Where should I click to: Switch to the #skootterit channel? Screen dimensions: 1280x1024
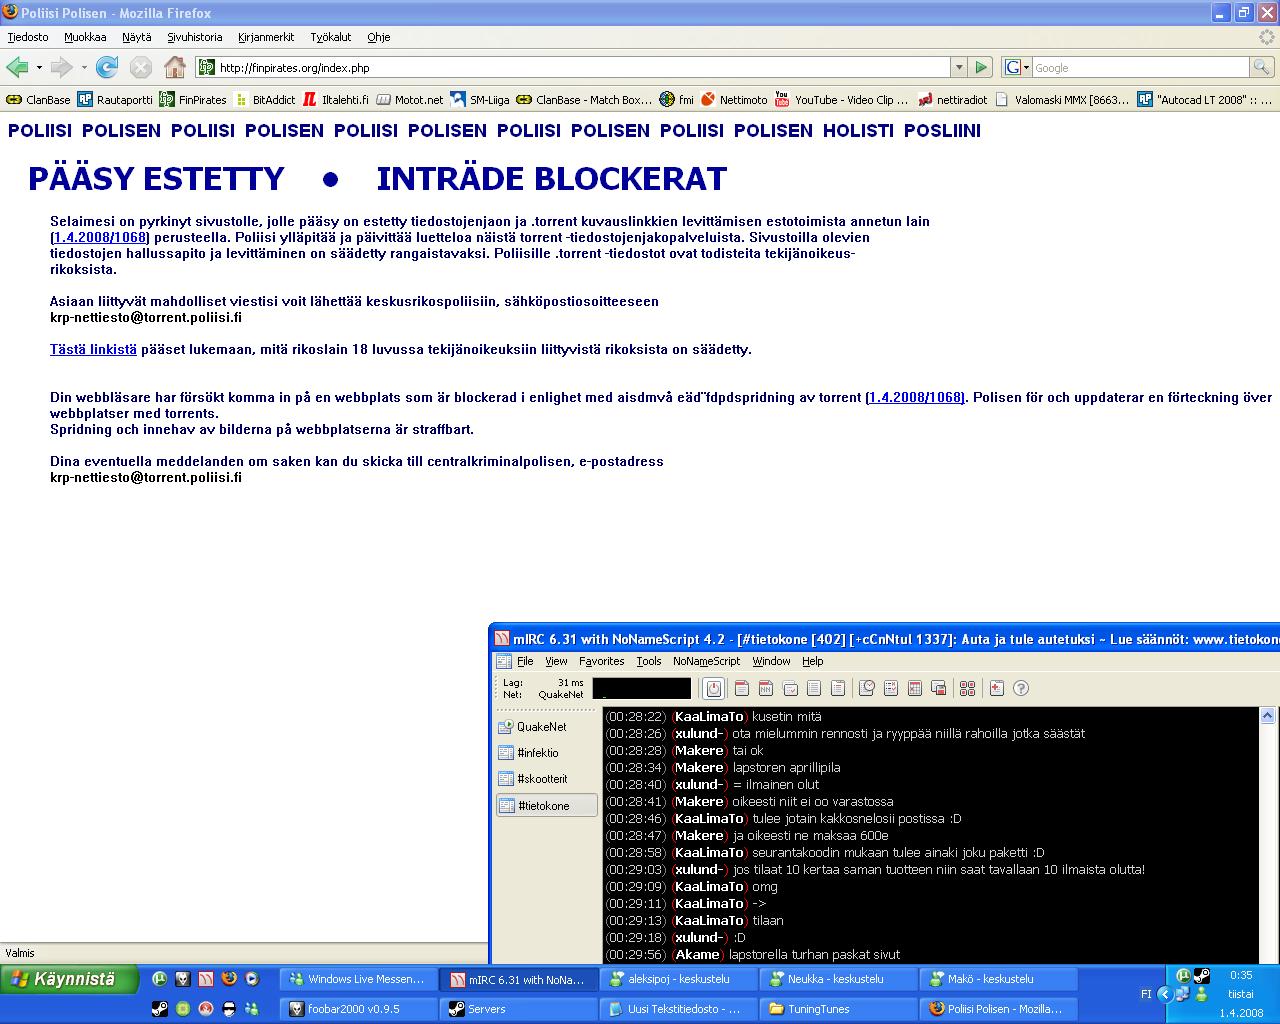pos(542,779)
